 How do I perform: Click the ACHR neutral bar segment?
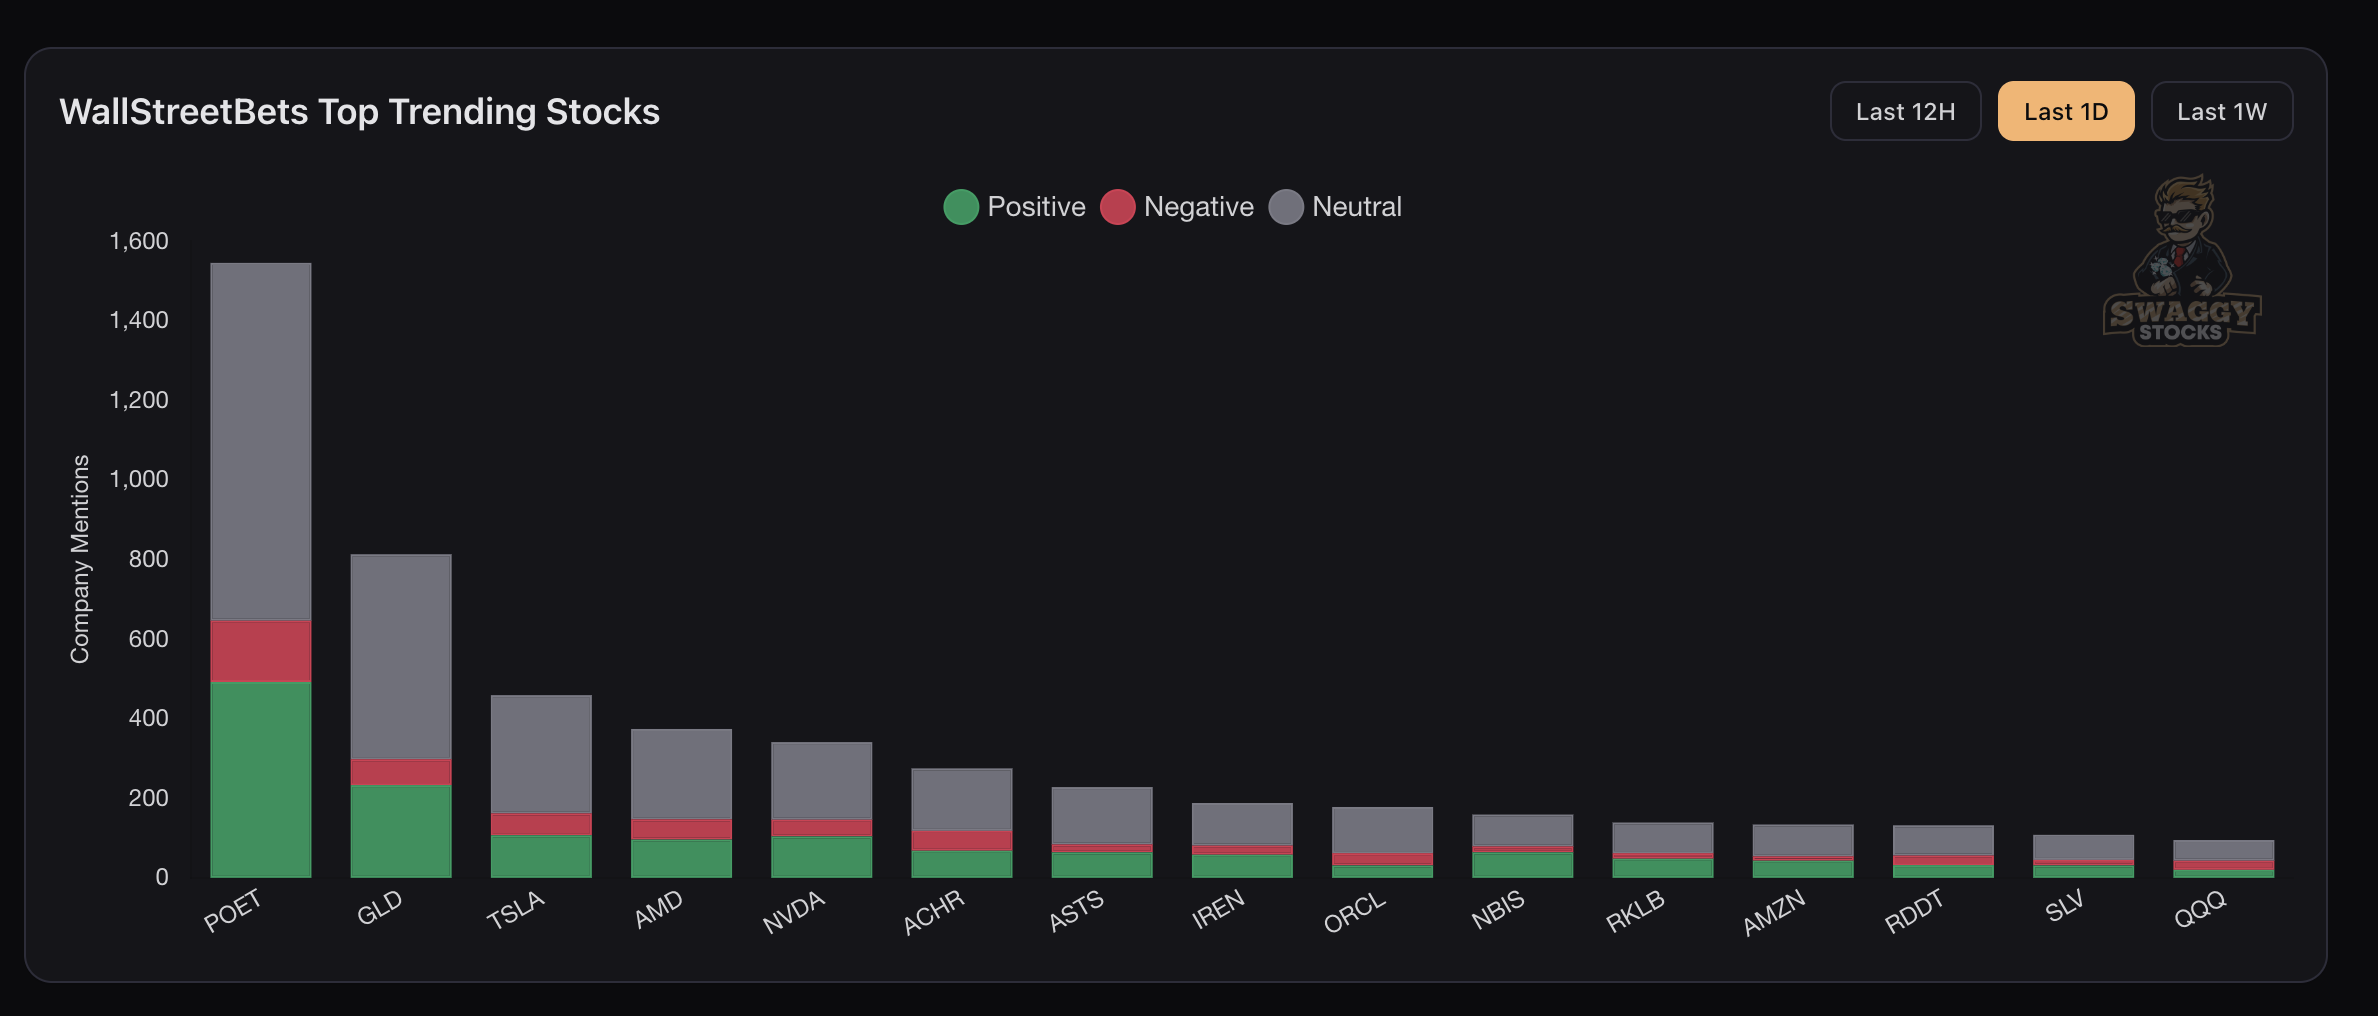pos(961,799)
